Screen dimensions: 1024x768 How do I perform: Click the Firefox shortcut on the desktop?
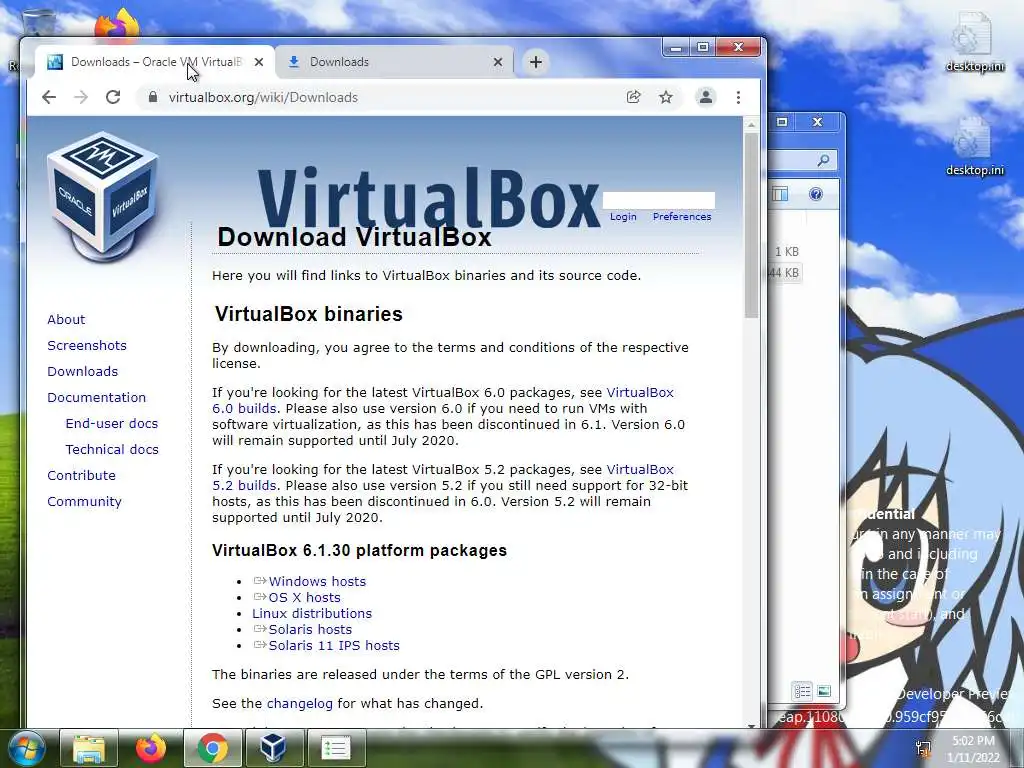point(117,24)
